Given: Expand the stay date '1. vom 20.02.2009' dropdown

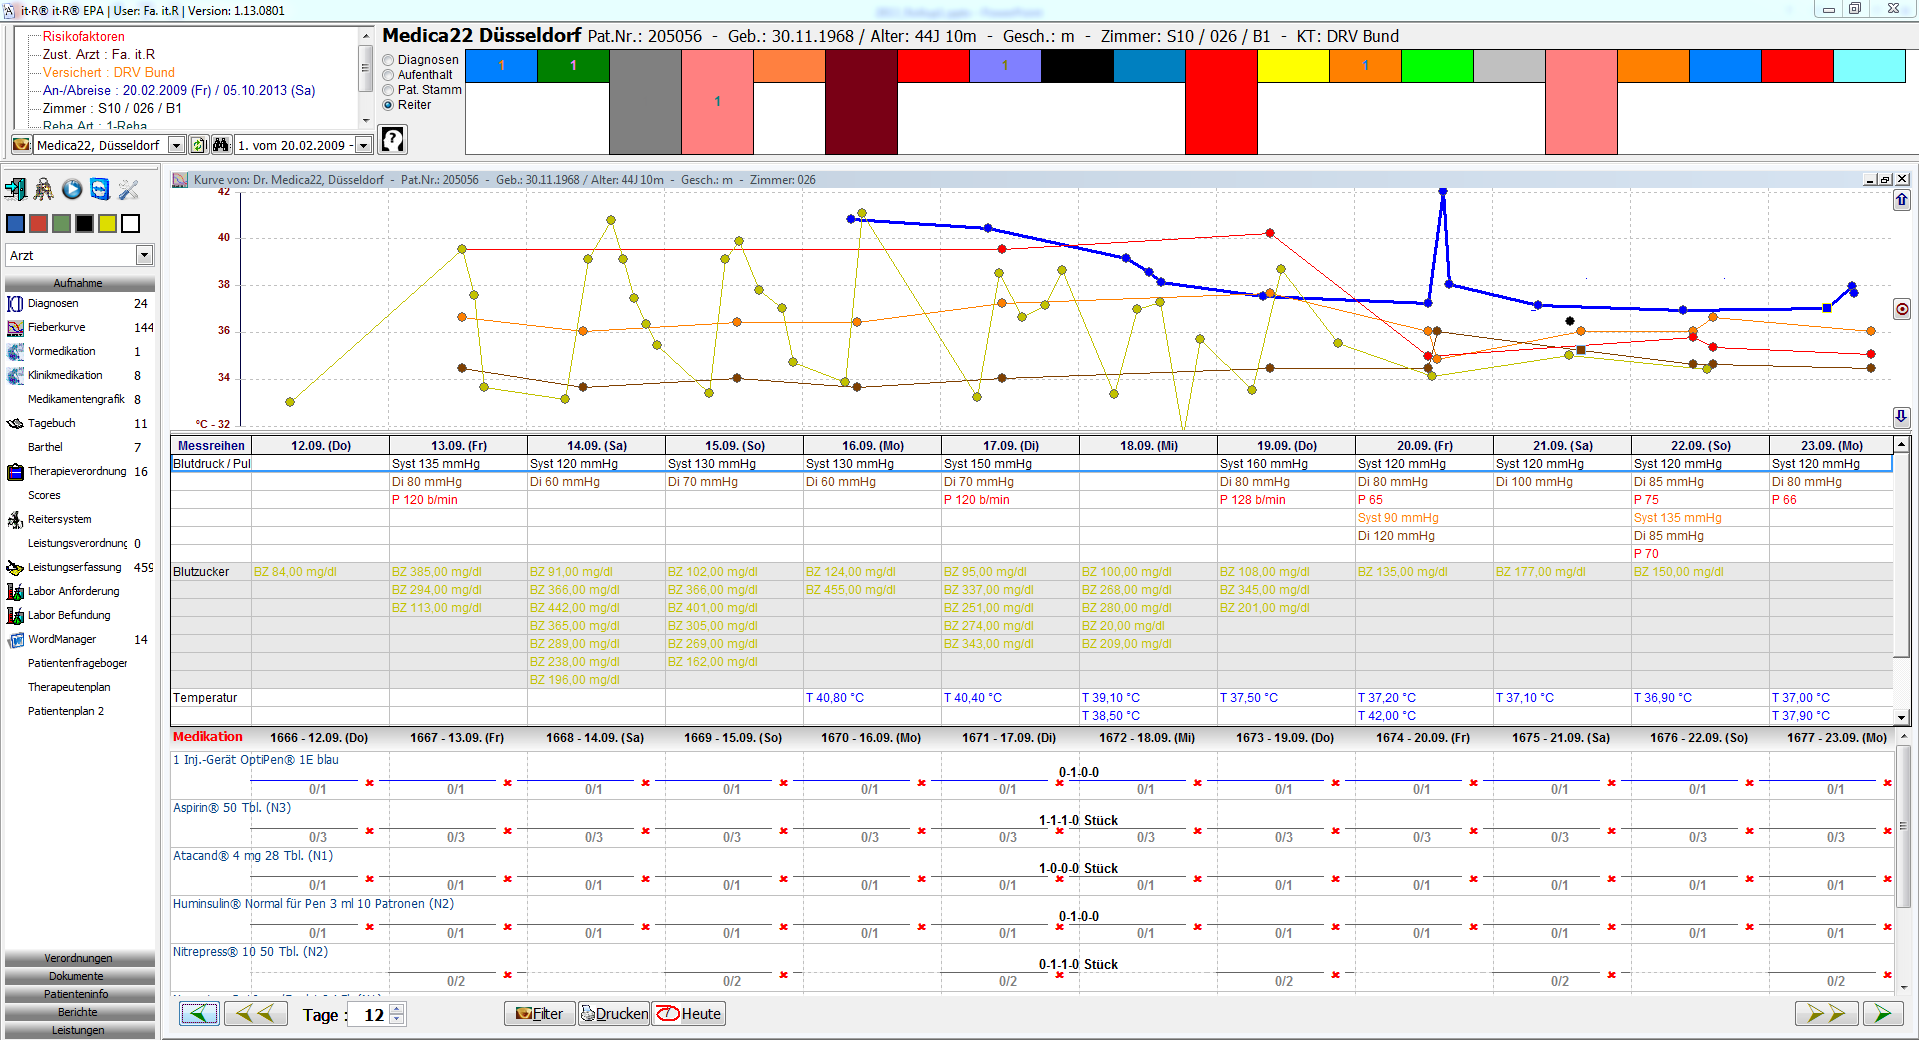Looking at the screenshot, I should point(363,145).
